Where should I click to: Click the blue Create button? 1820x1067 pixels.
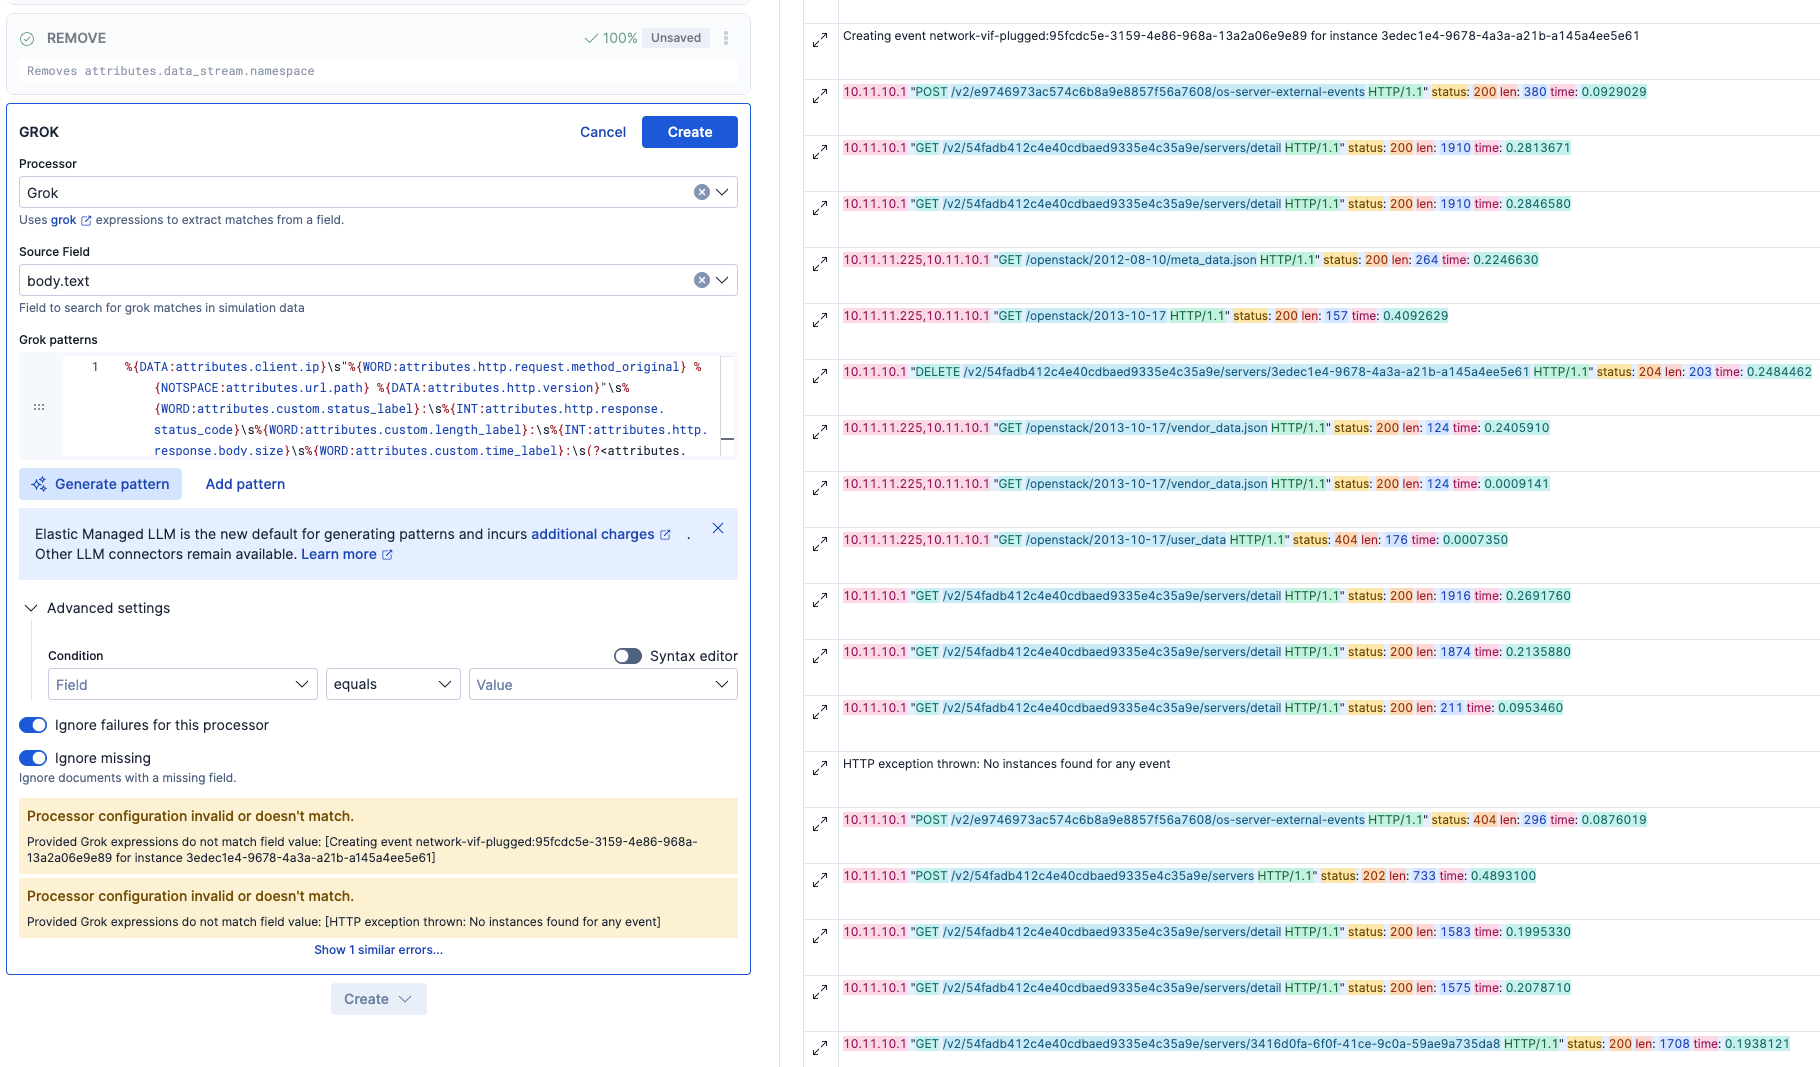tap(690, 132)
